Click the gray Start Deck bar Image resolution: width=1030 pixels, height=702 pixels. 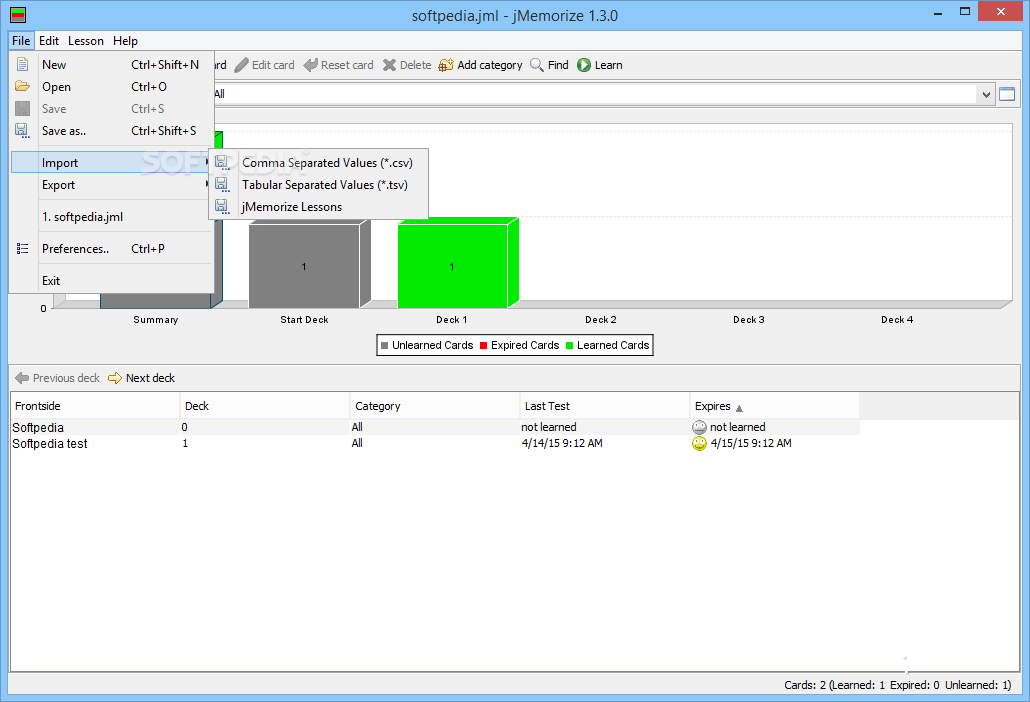(304, 266)
